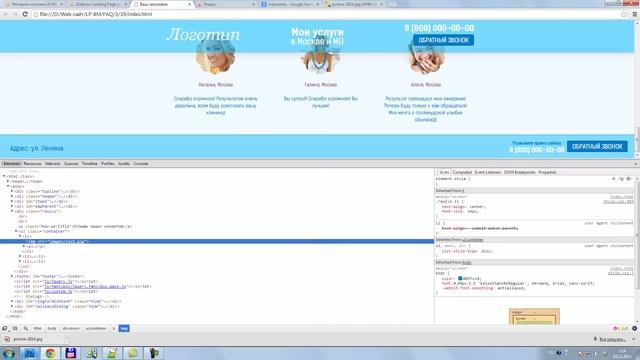Screen dimensions: 640x360
Task: Open the fancybox jquery pack script link
Action: pos(85,287)
